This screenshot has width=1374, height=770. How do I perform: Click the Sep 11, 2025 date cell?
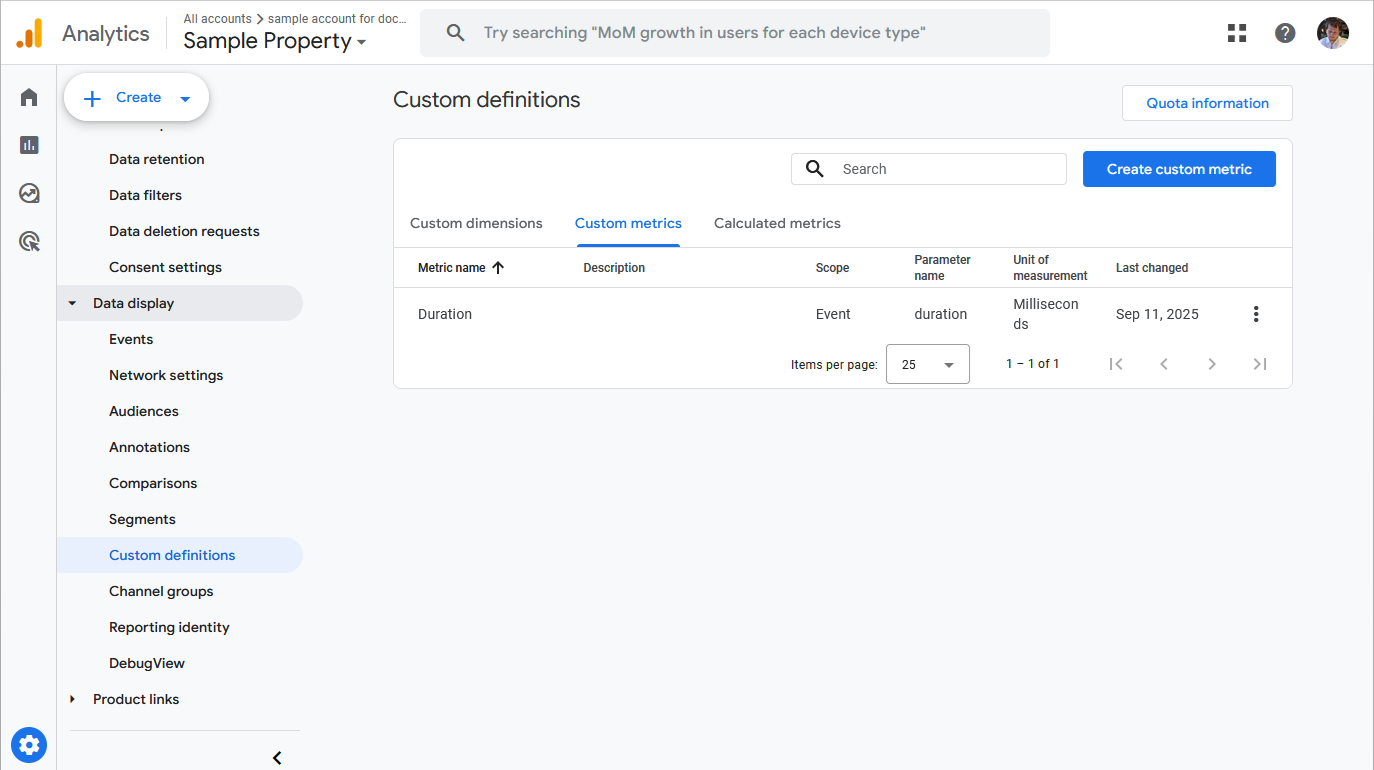click(x=1157, y=314)
